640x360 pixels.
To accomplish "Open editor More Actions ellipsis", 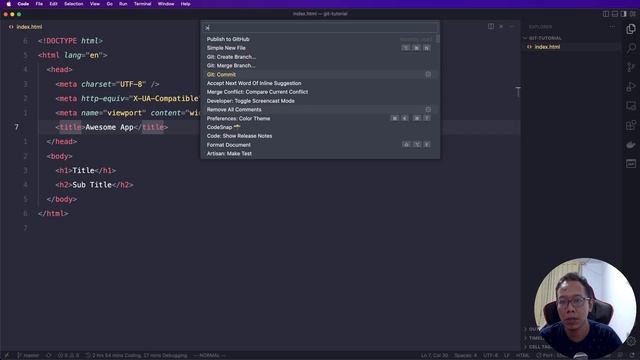I will tap(511, 27).
